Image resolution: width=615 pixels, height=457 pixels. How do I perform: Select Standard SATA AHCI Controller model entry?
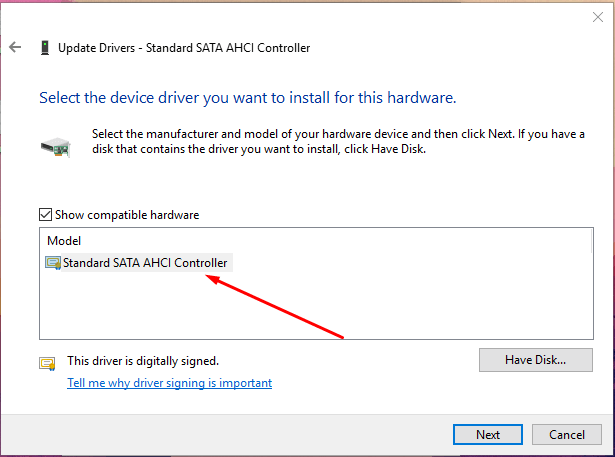pos(139,263)
